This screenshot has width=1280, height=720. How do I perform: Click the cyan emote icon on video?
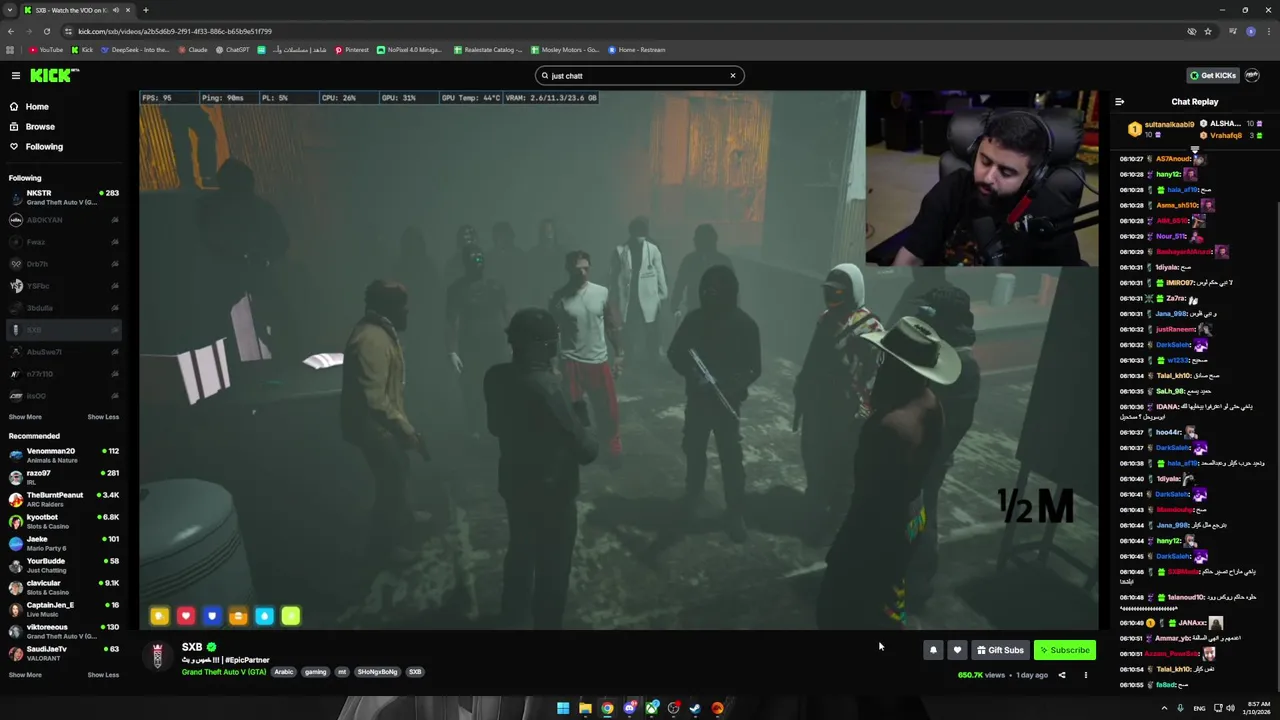point(264,616)
